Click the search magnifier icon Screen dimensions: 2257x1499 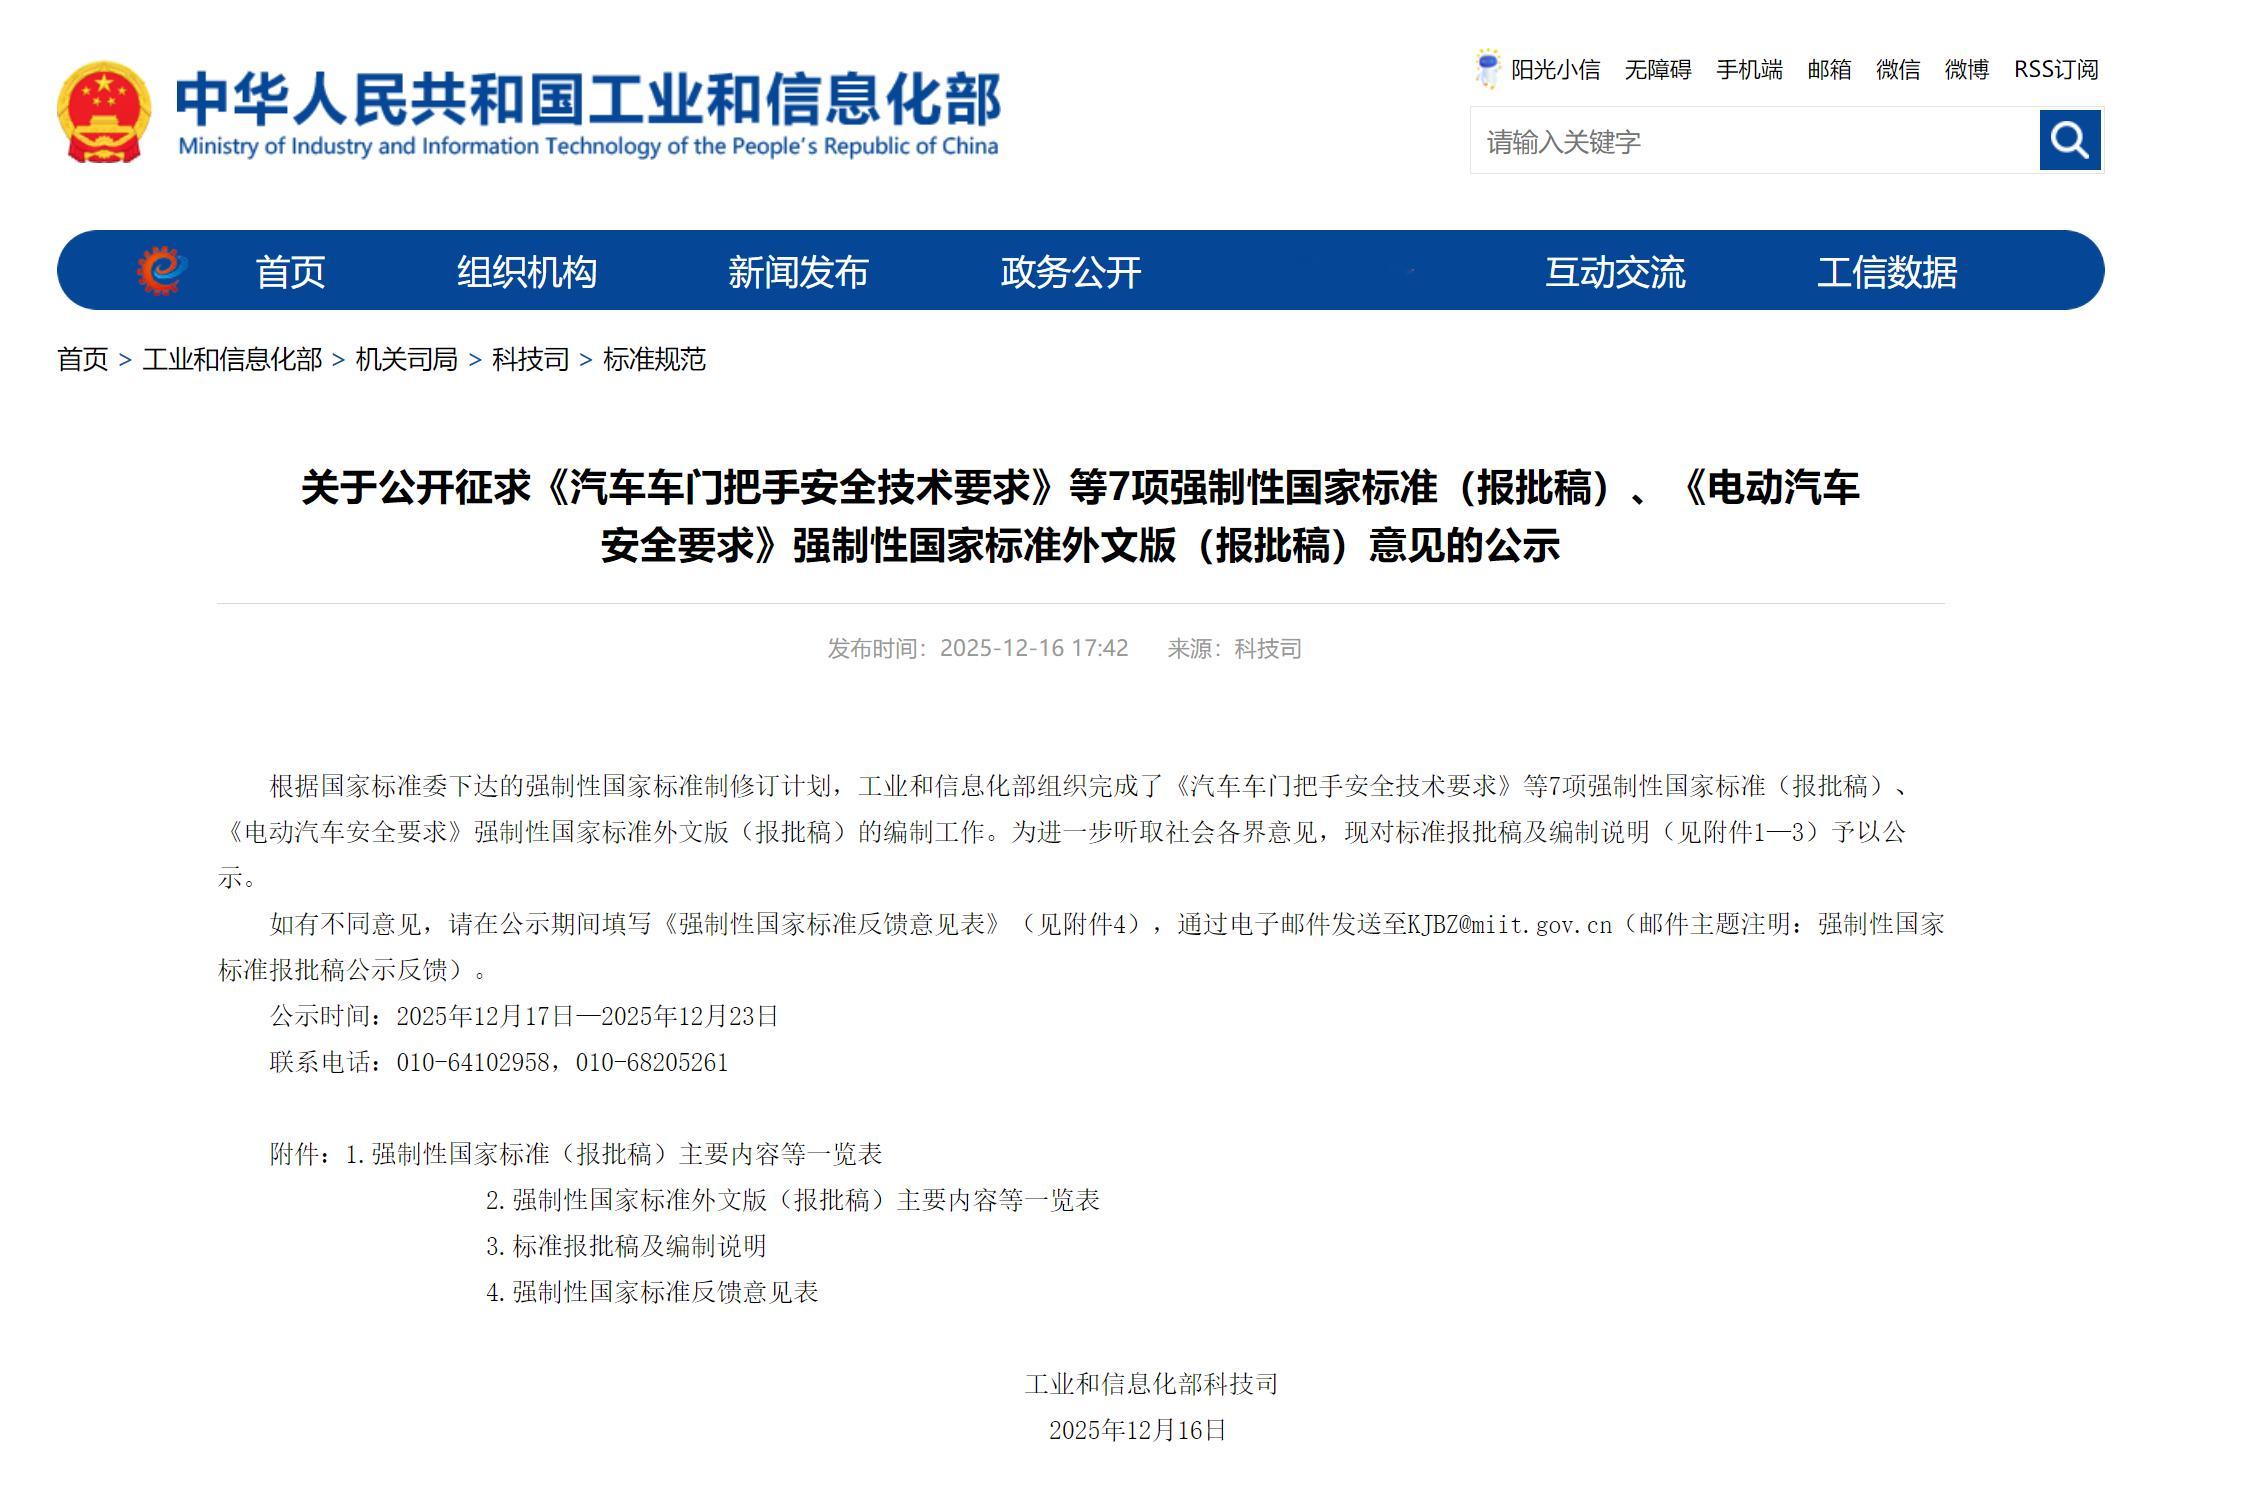(x=2069, y=141)
